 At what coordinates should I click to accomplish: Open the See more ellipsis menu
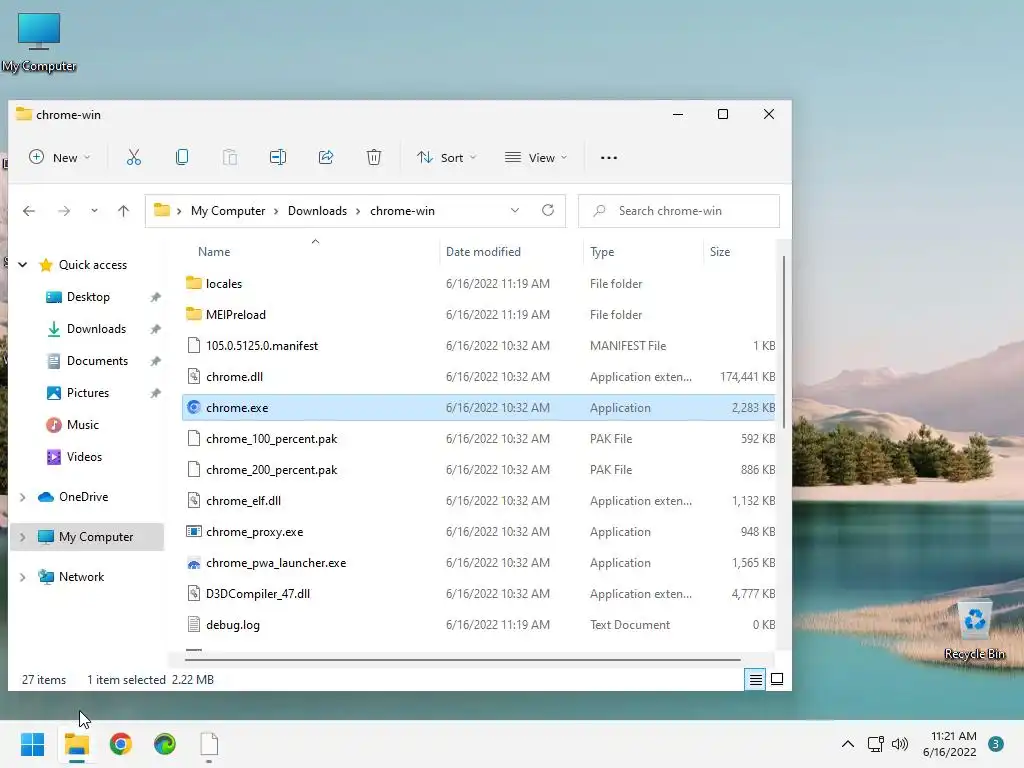609,157
